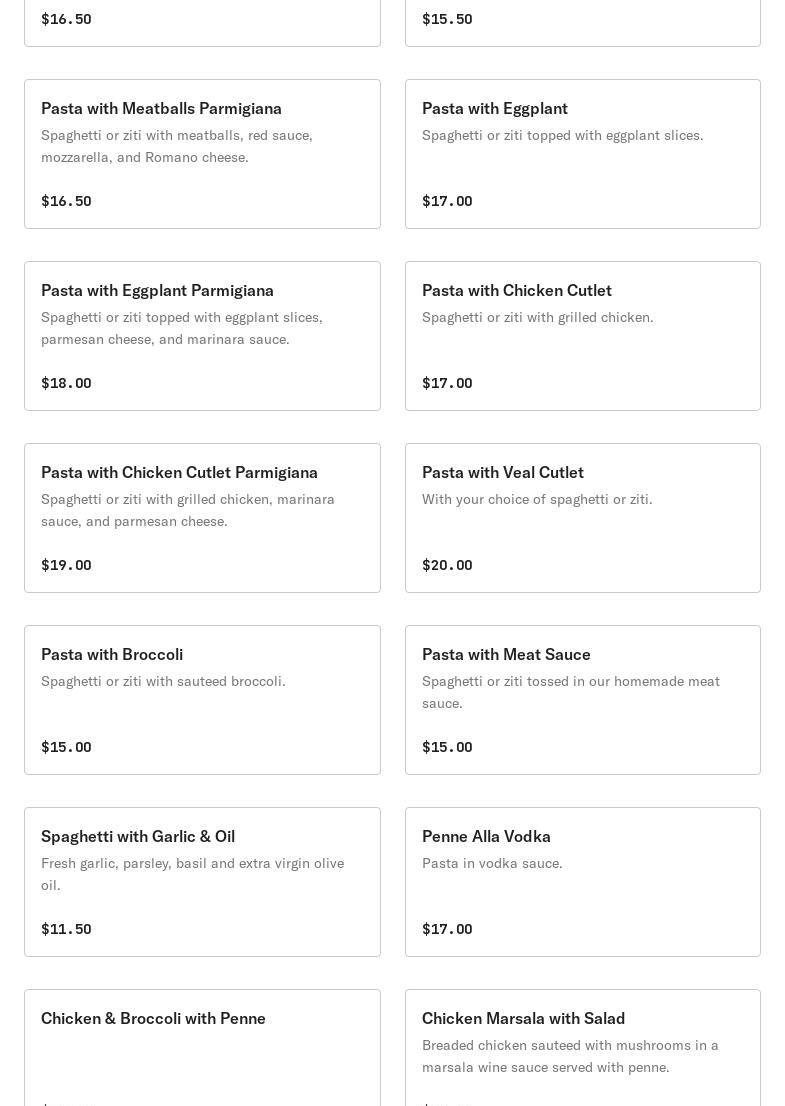
Task: Select the Pasta with Eggplant card
Action: [582, 154]
